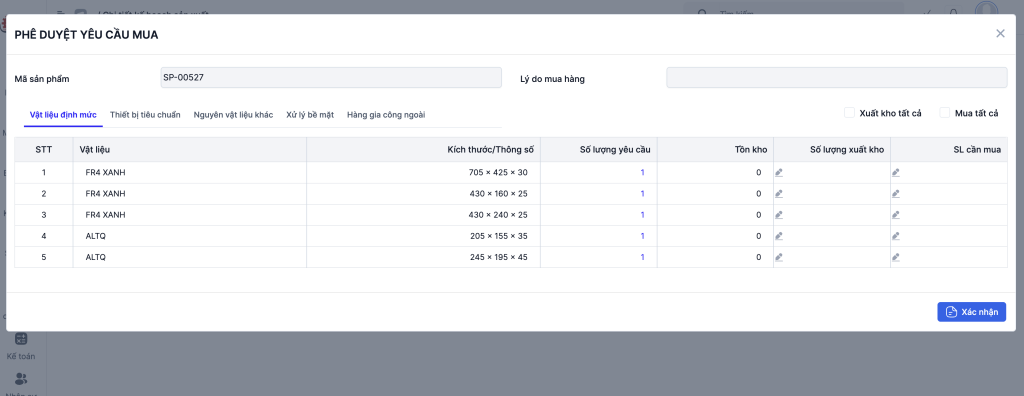Switch to Thiết bị tiêu chuẩn tab

coord(145,115)
